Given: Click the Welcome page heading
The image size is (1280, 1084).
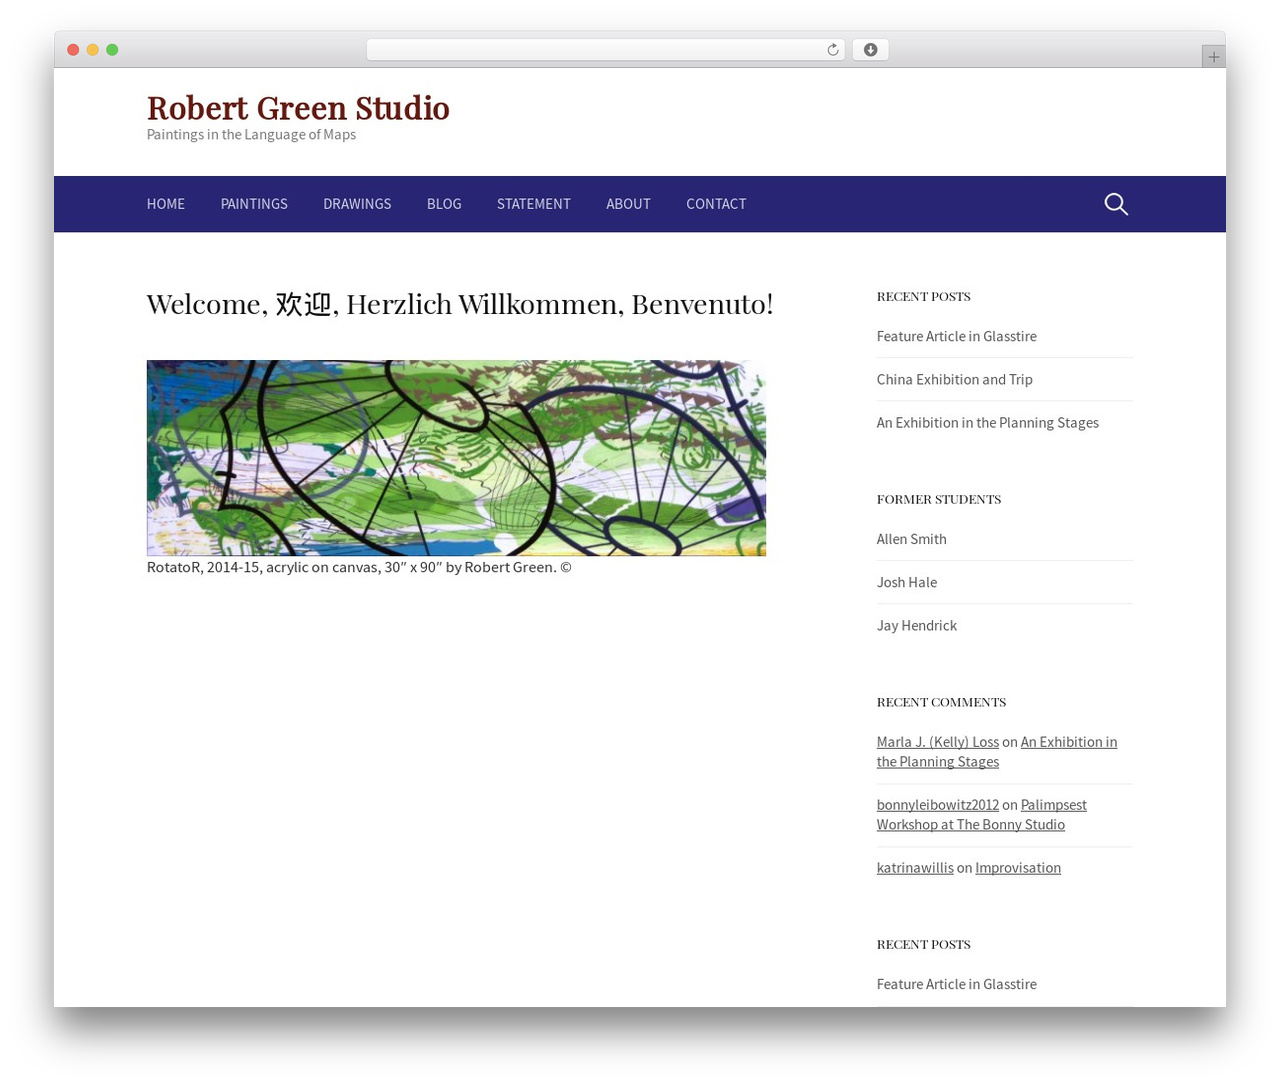Looking at the screenshot, I should point(460,304).
